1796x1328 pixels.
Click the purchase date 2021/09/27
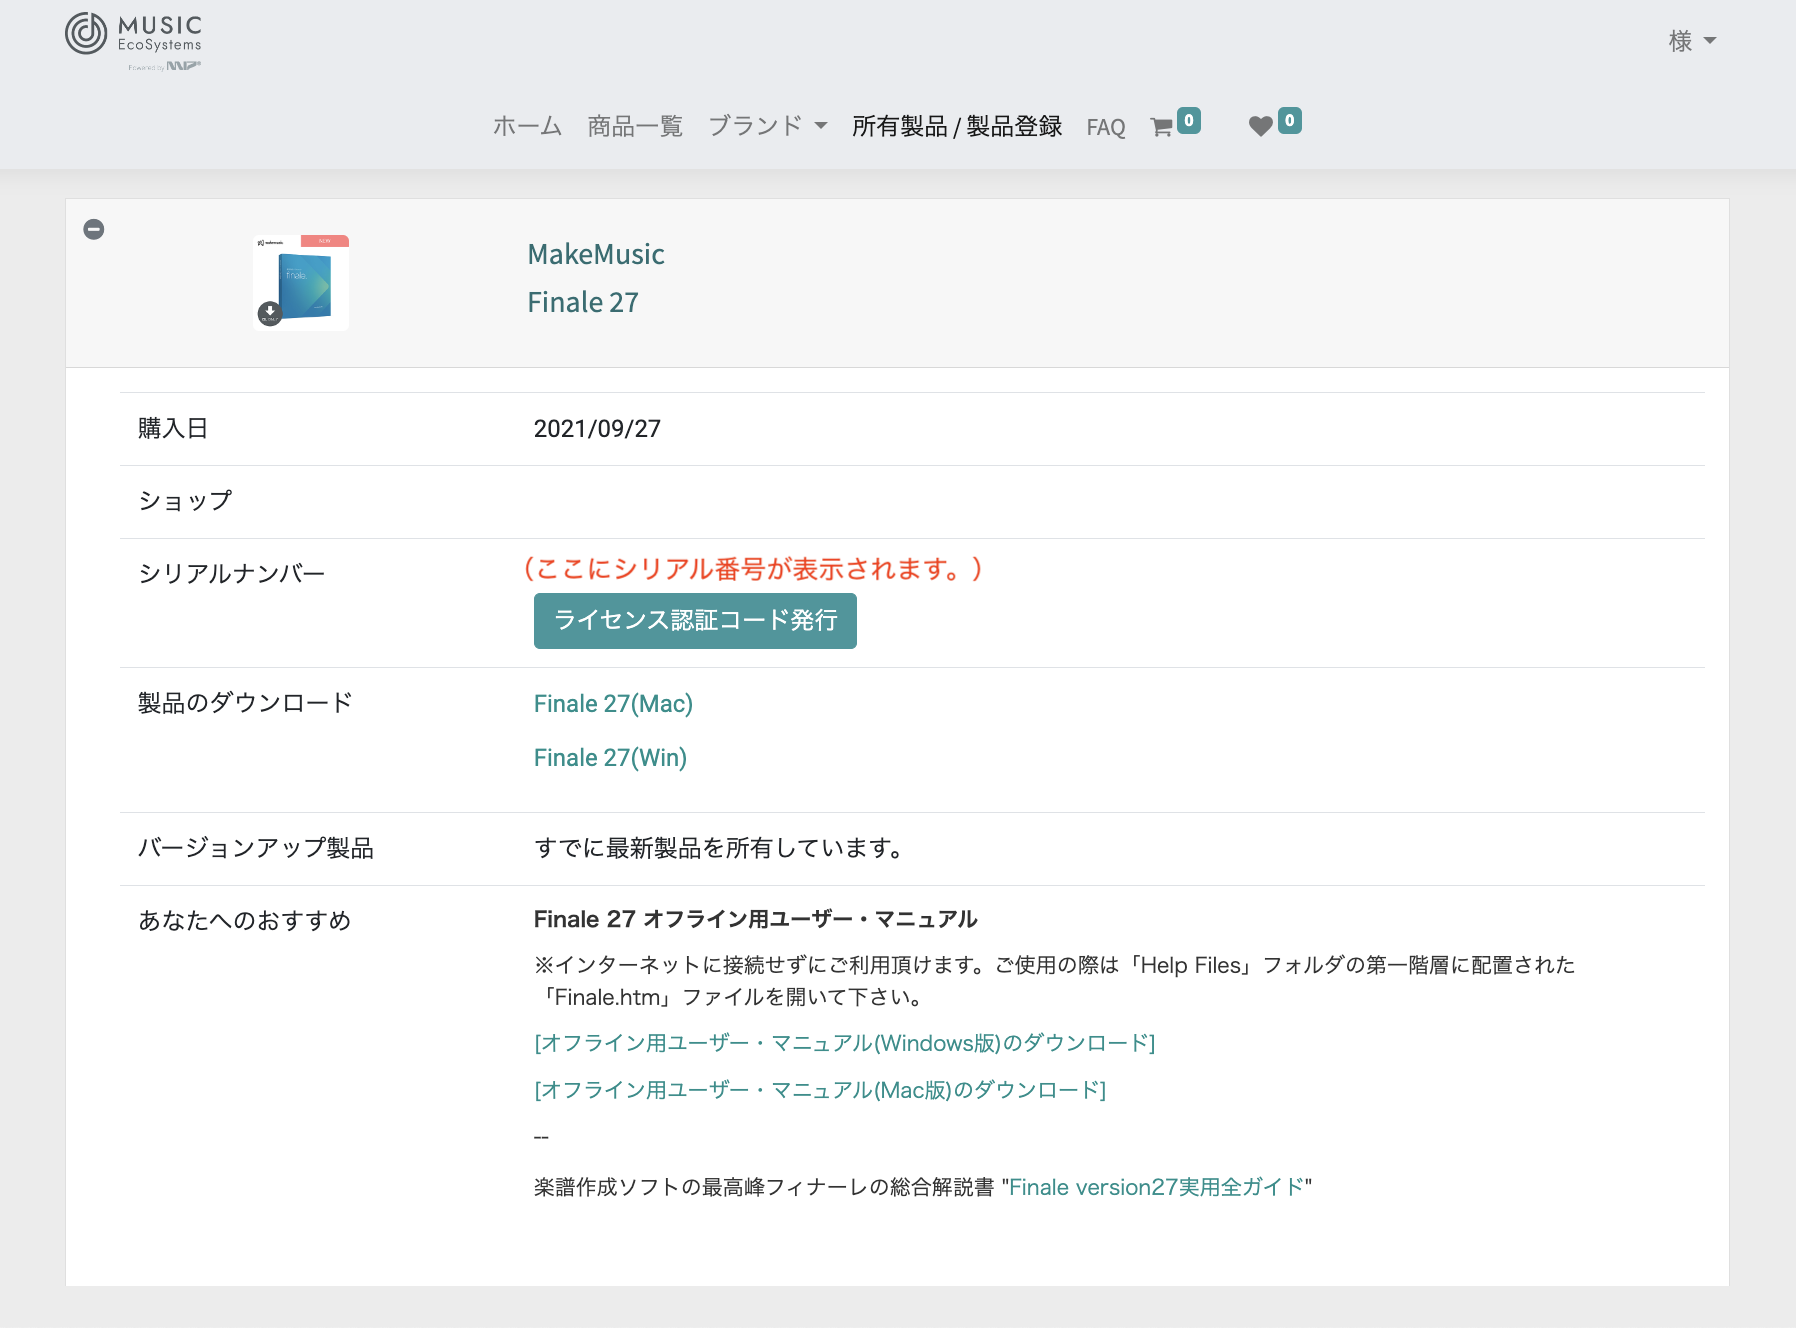click(x=597, y=429)
